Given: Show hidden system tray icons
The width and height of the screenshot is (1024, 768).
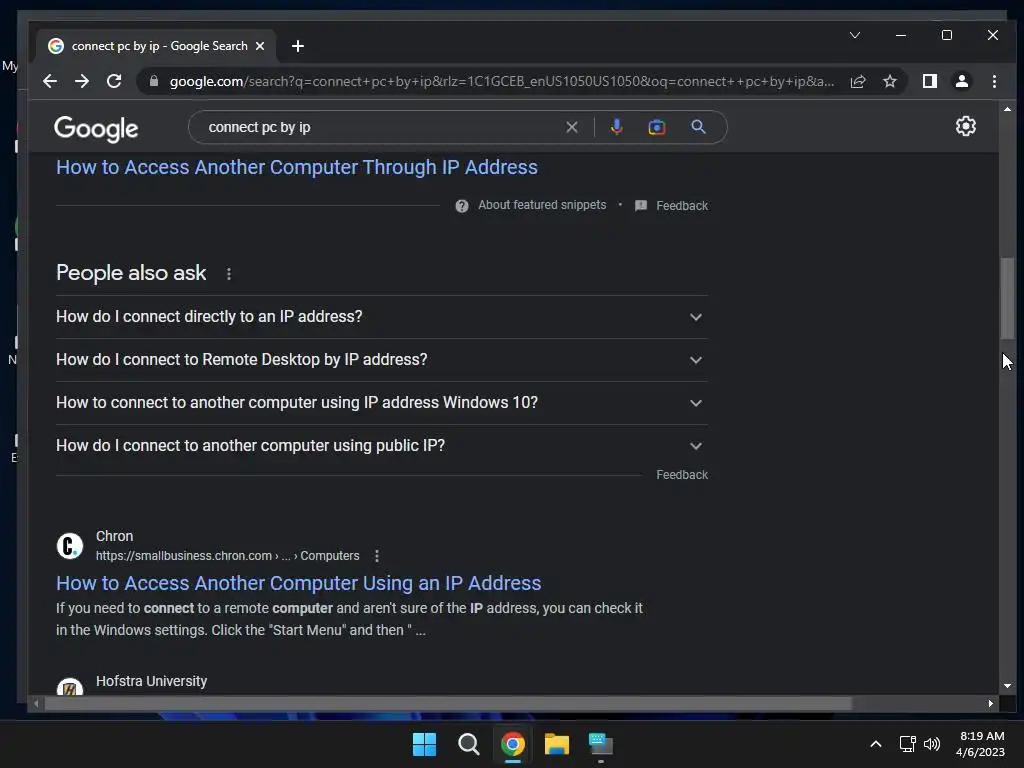Looking at the screenshot, I should (x=876, y=744).
